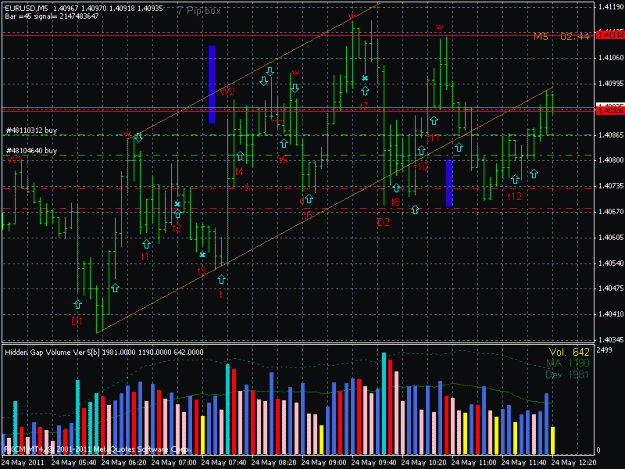Select the down arrow beside the first w label
Image resolution: width=625 pixels, height=469 pixels.
[138, 137]
